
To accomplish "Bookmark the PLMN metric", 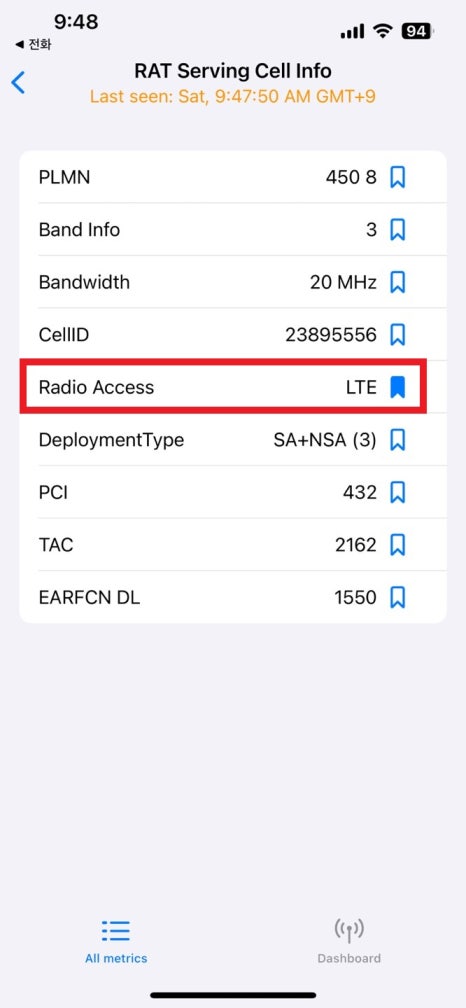I will click(398, 177).
